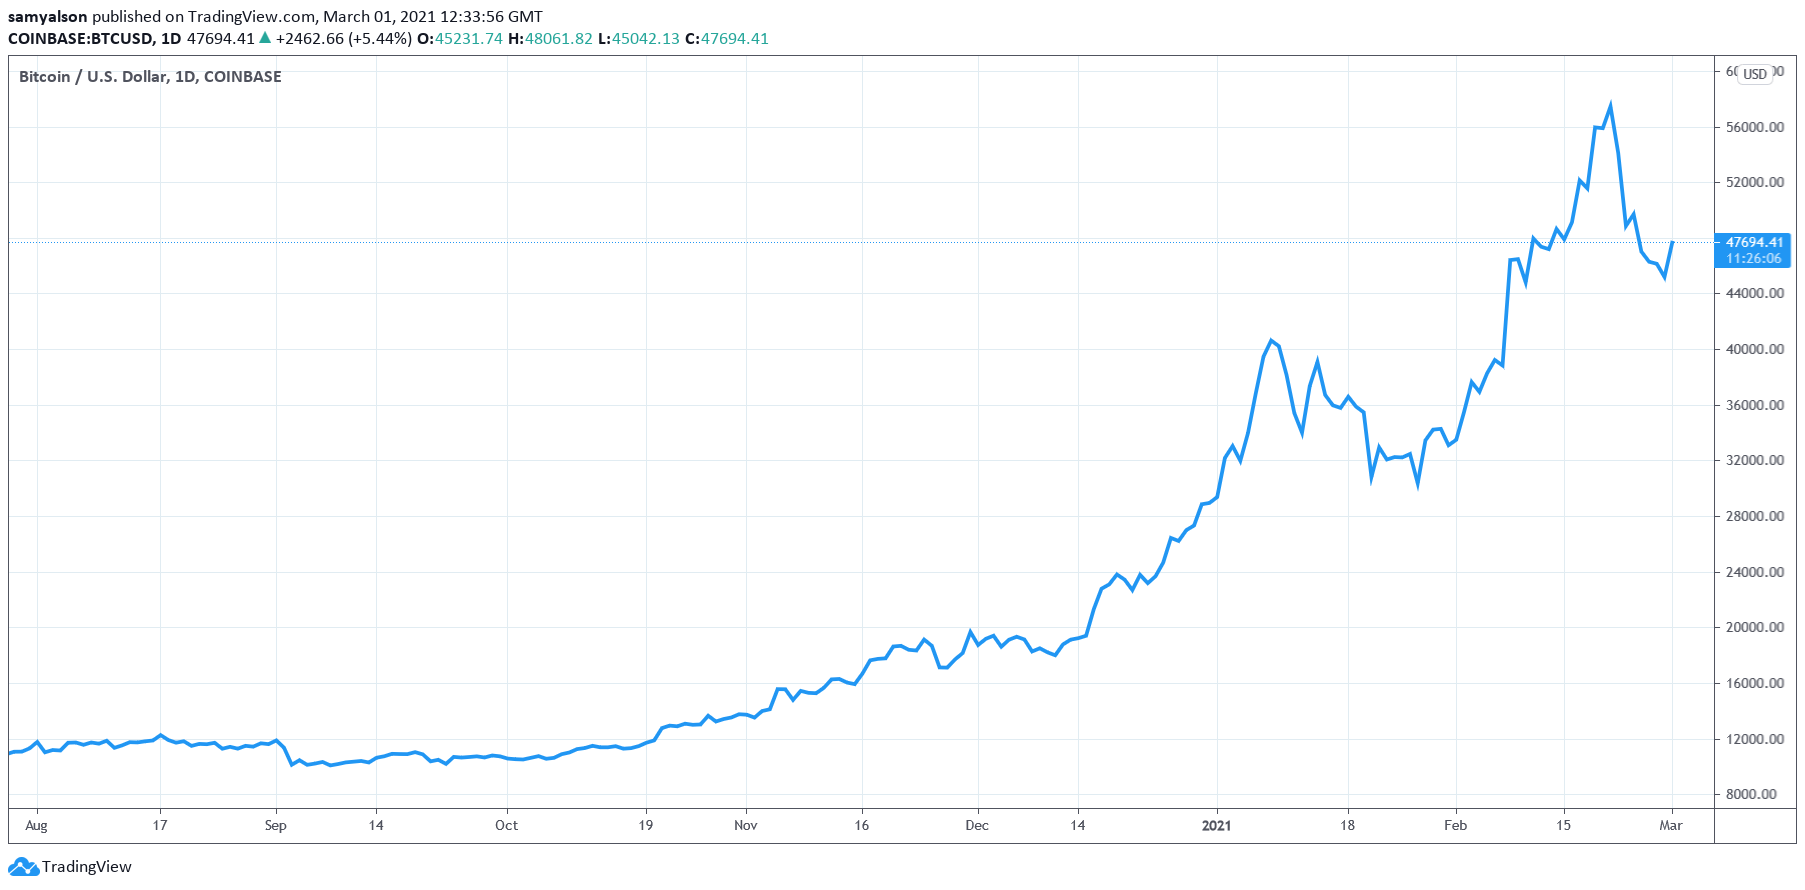
Task: Click the 15 date label on time axis
Action: coord(1563,825)
